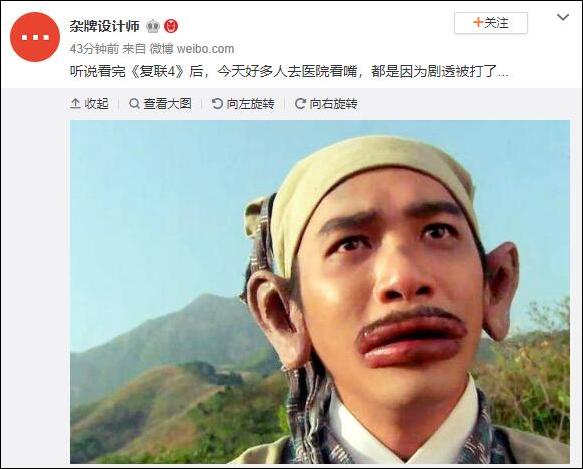Image resolution: width=583 pixels, height=469 pixels.
Task: Rotate image left with 向左旋转
Action: tap(243, 104)
